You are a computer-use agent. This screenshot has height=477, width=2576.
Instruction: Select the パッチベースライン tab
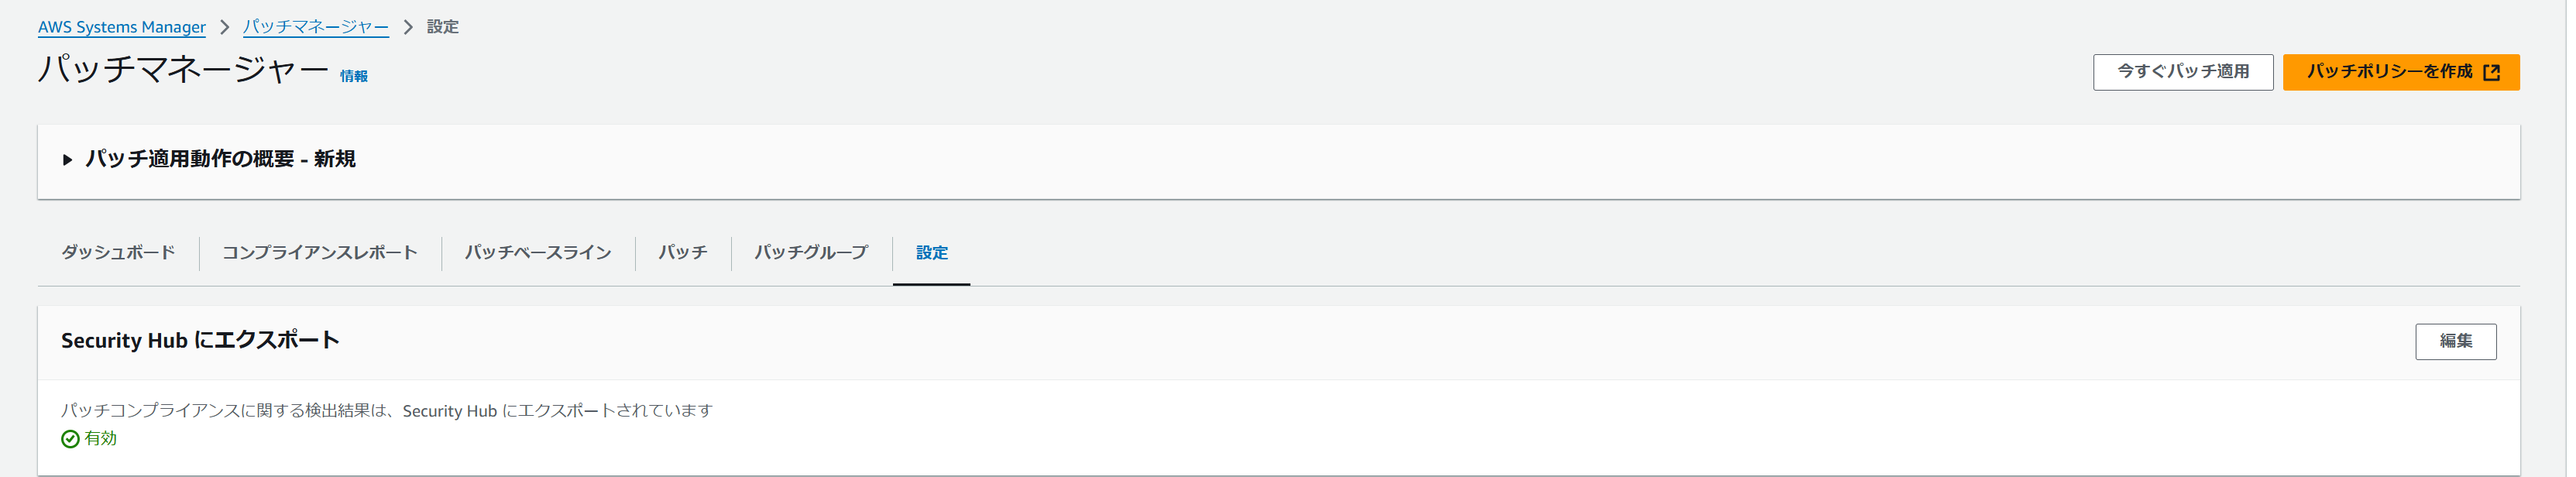point(540,252)
